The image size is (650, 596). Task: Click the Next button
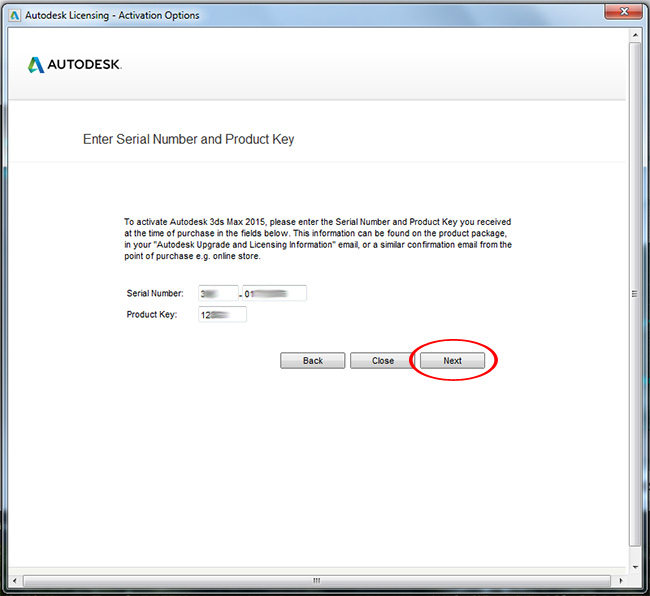pos(452,361)
